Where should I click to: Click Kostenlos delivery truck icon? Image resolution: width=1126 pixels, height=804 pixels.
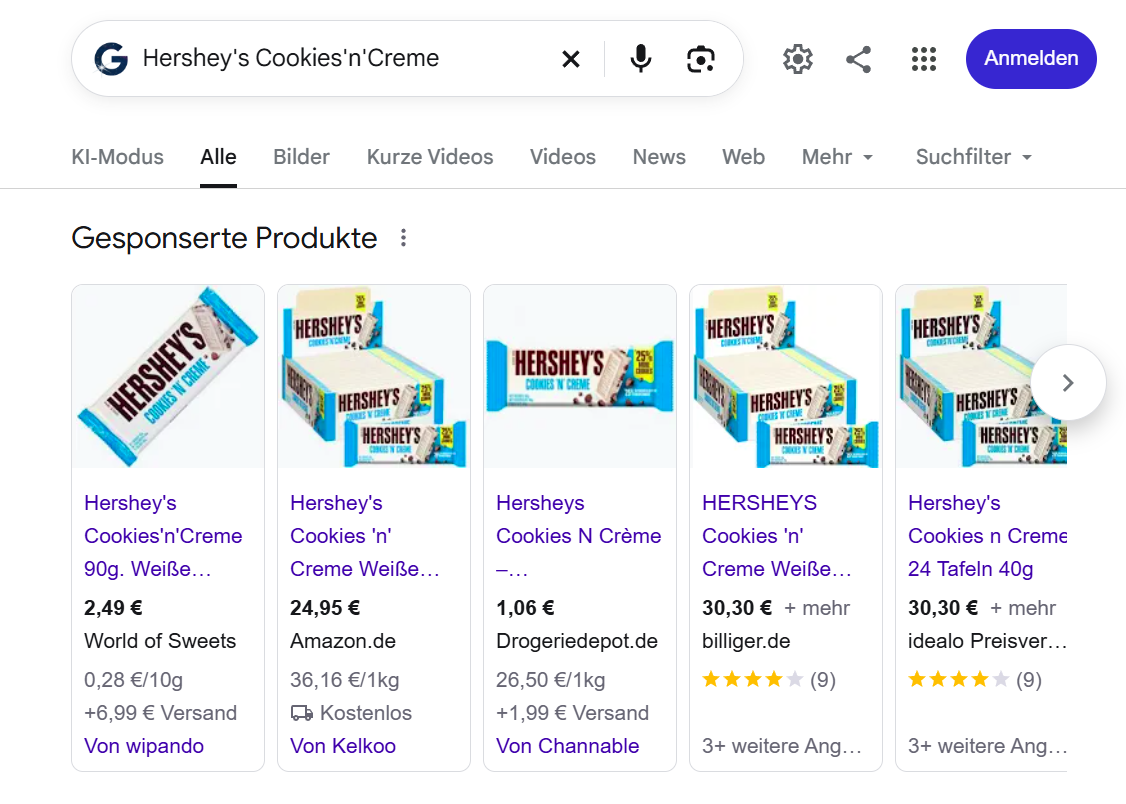coord(302,714)
